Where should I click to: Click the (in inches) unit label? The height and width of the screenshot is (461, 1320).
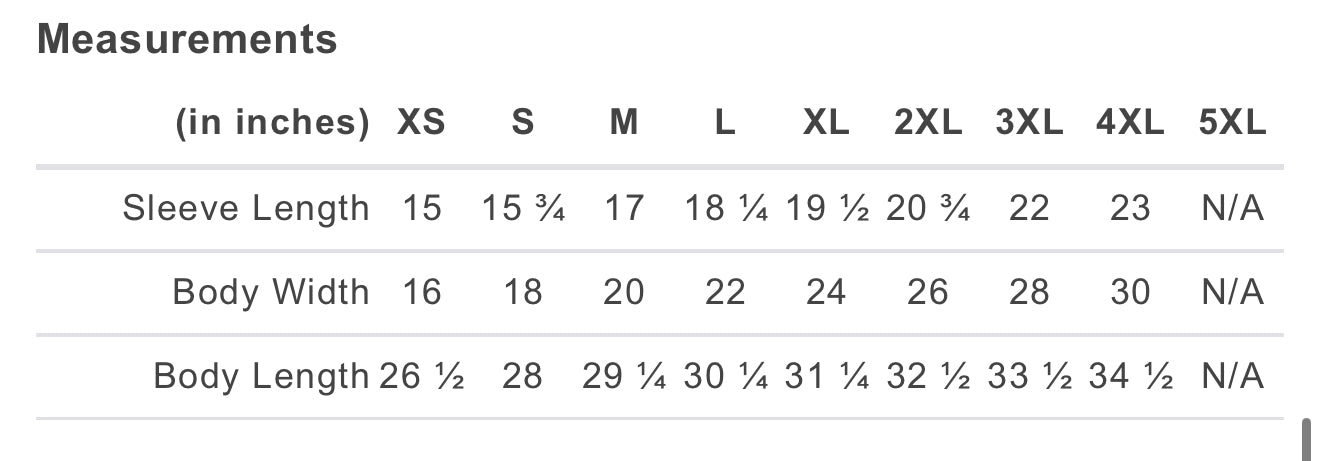coord(273,123)
